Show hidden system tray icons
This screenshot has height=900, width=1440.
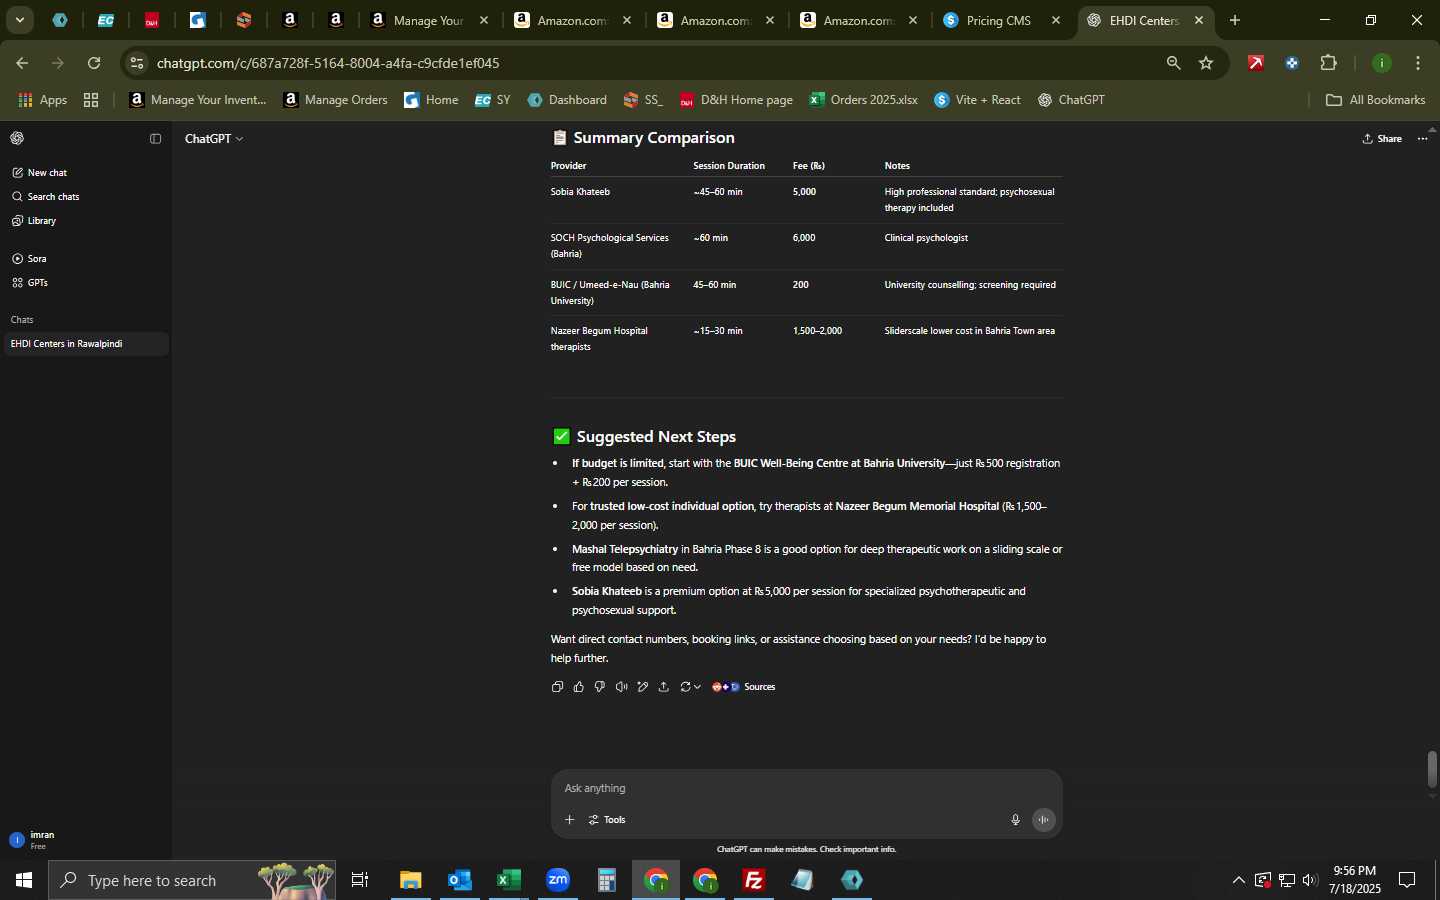click(1238, 880)
